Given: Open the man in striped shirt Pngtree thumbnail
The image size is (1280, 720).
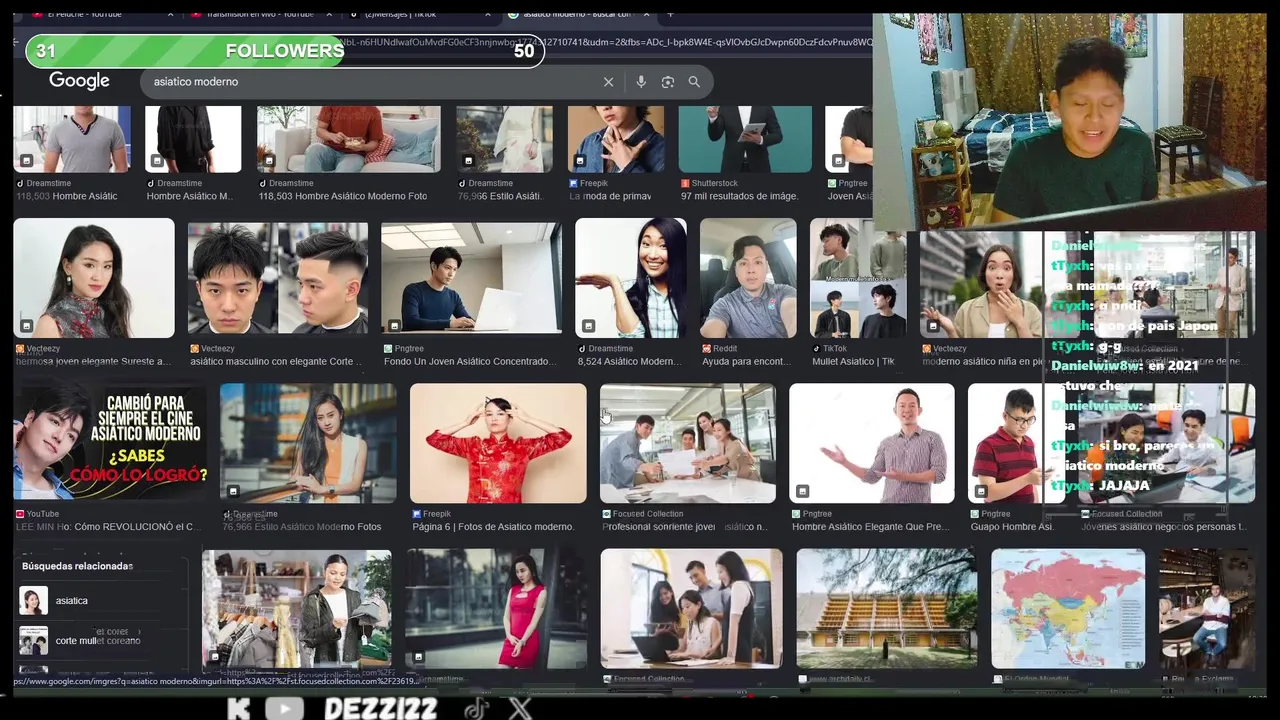Looking at the screenshot, I should (x=872, y=443).
